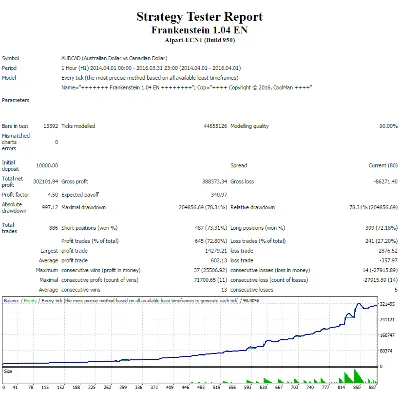Image resolution: width=400 pixels, height=400 pixels.
Task: Click 'consecutive loss (count of losses)' label
Action: pos(269,280)
